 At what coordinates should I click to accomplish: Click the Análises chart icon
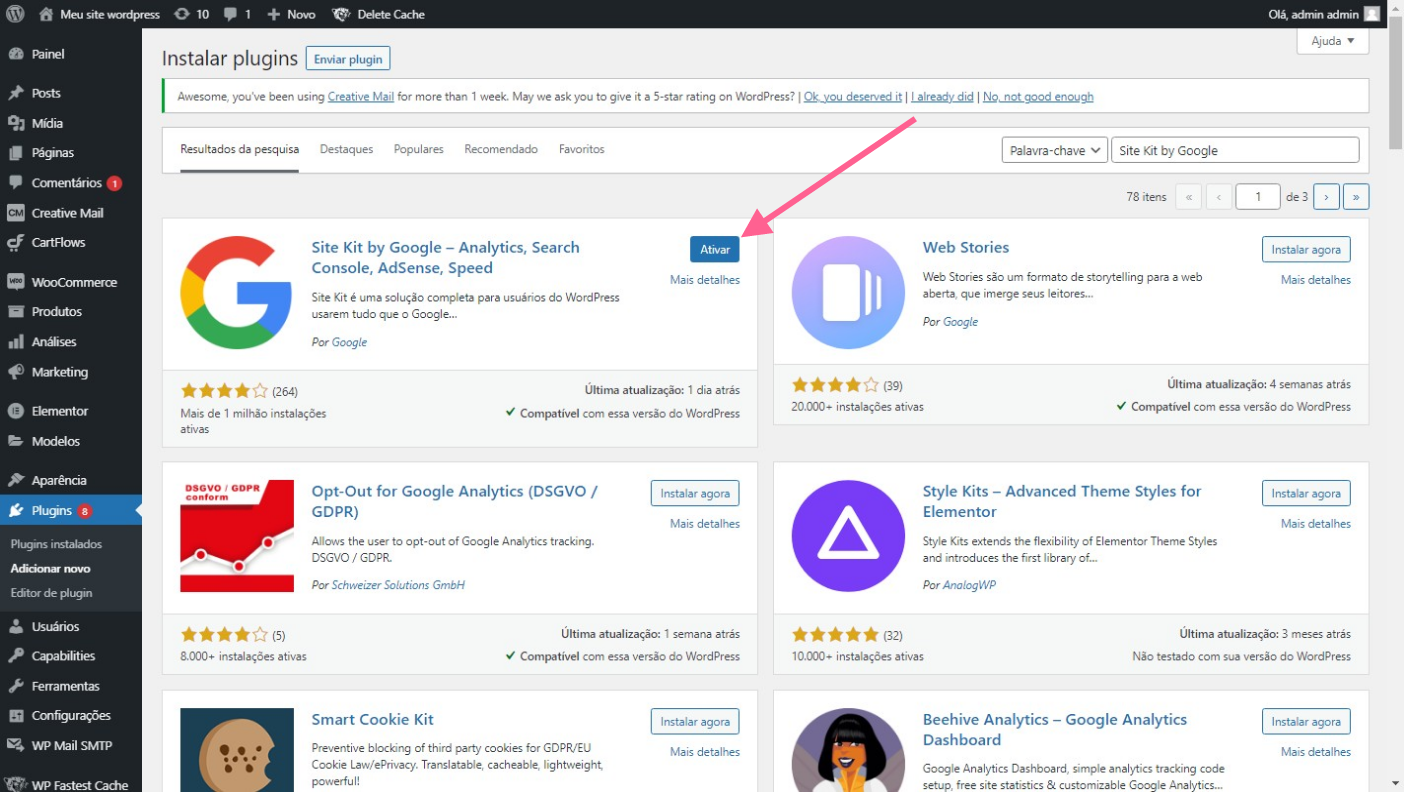pyautogui.click(x=15, y=342)
